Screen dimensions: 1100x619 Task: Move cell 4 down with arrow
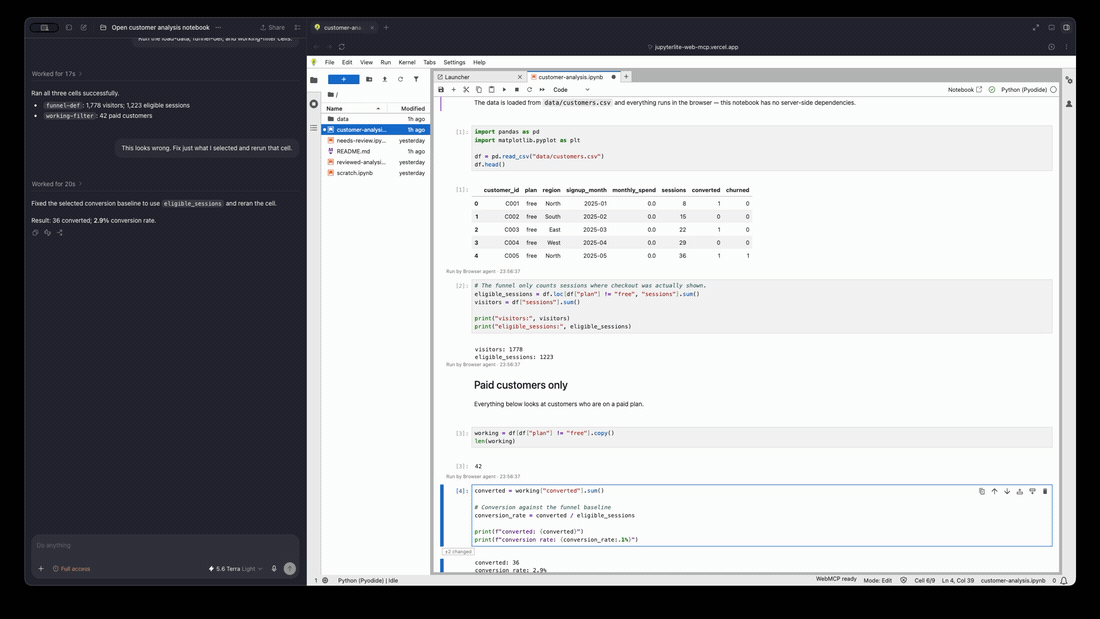coord(1007,491)
